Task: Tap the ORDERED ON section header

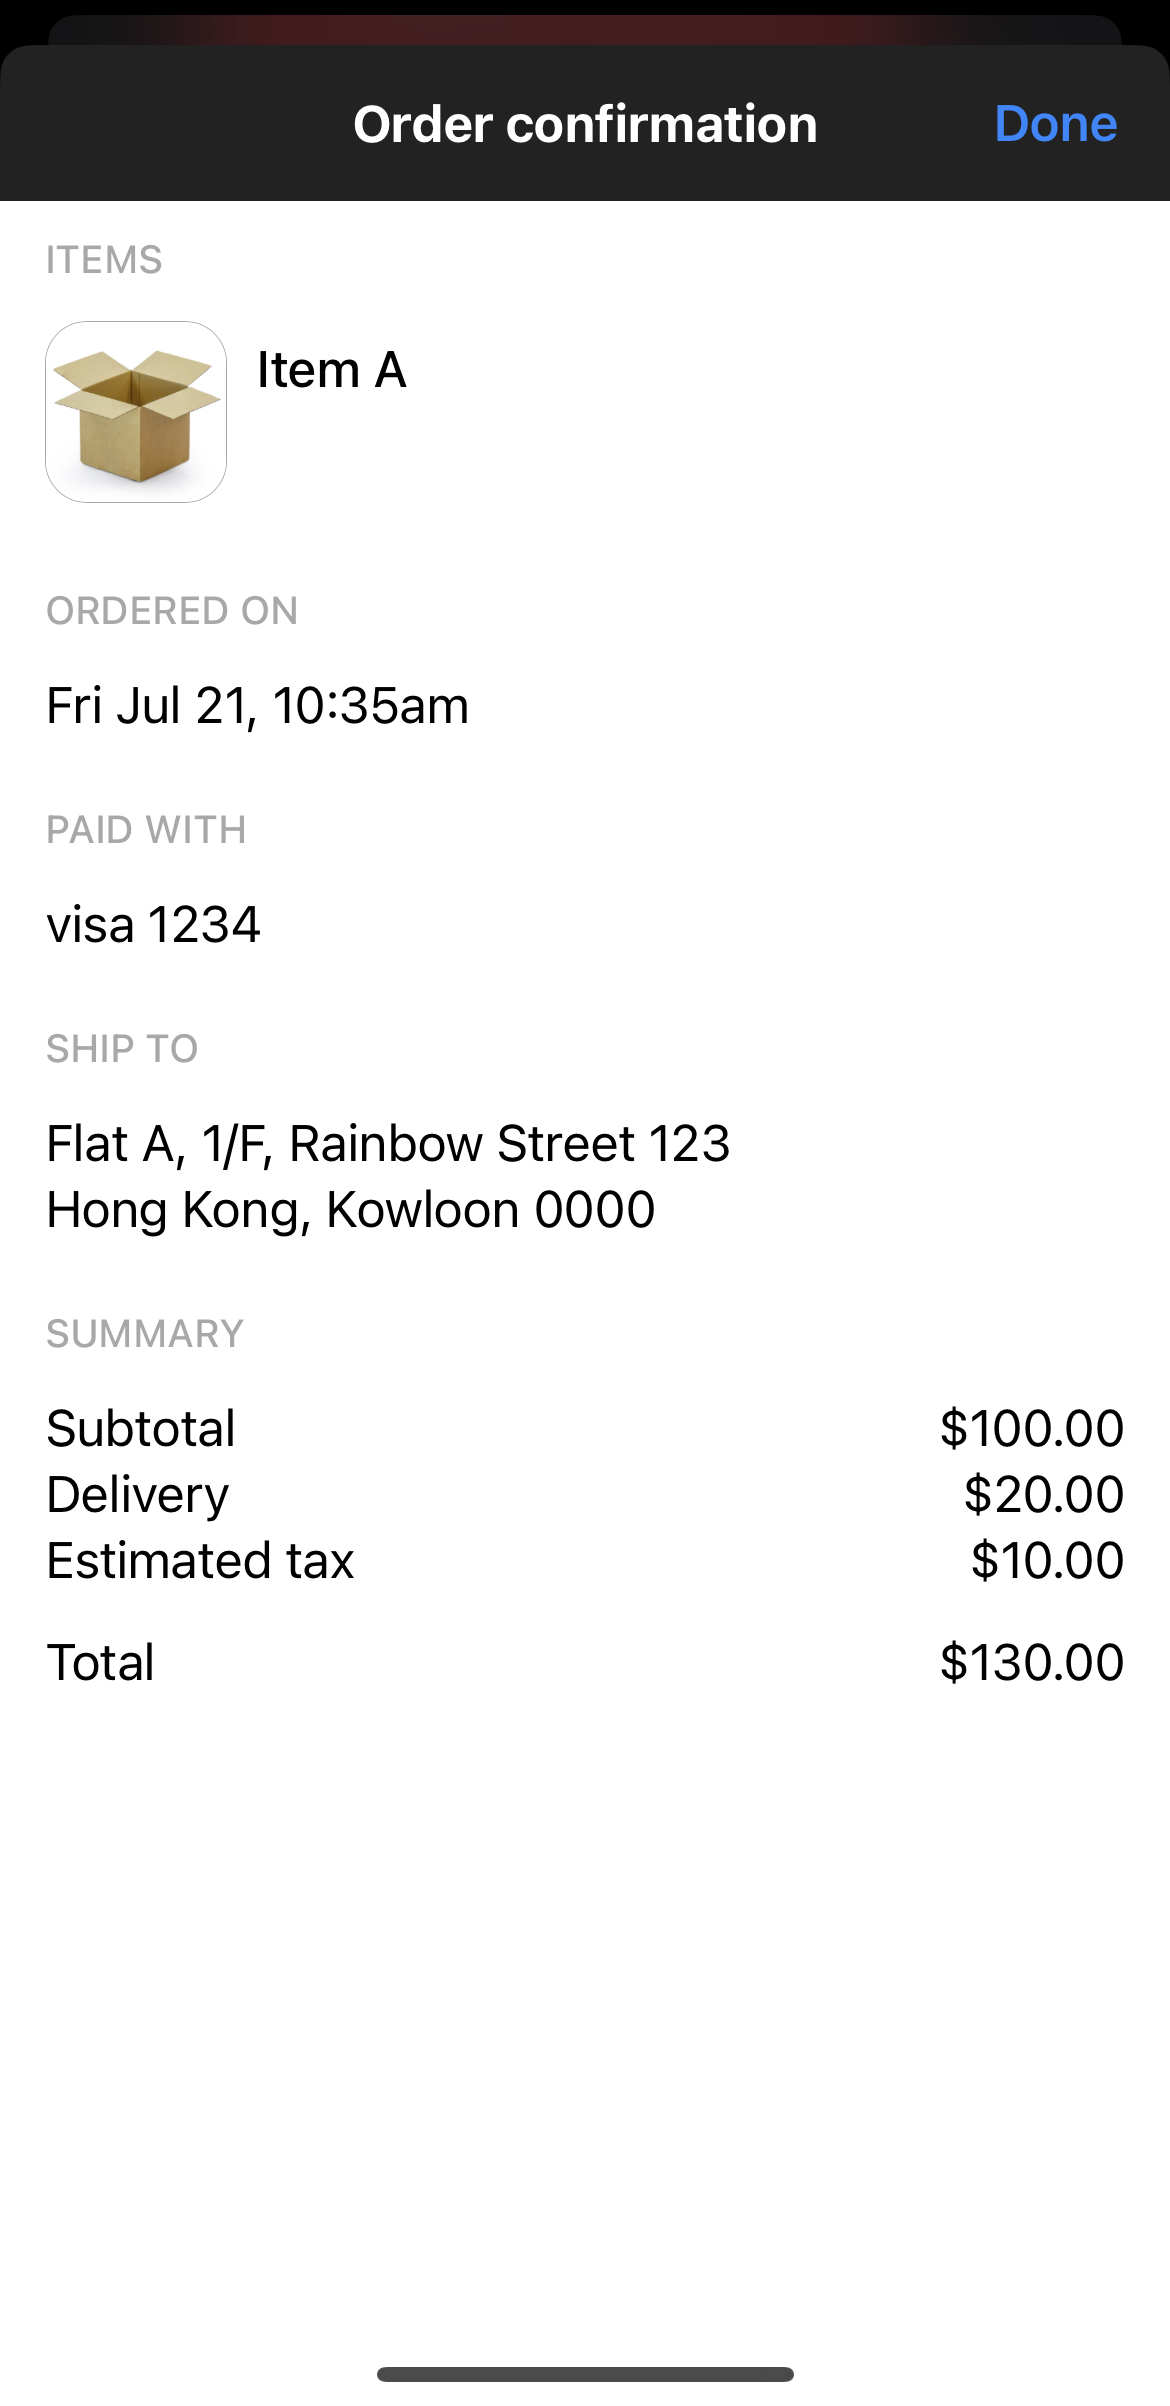Action: [x=172, y=611]
